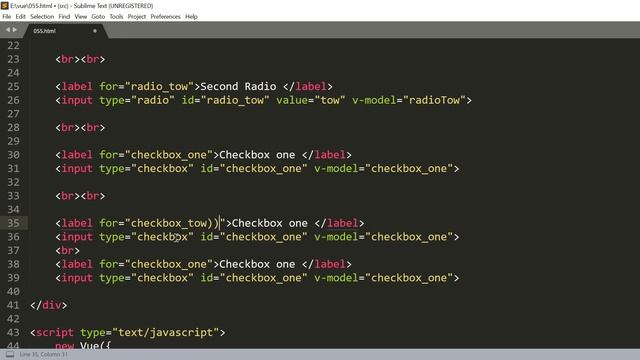Viewport: 640px width, 360px height.
Task: Click the unsaved dot on 055.html tab
Action: coord(95,31)
